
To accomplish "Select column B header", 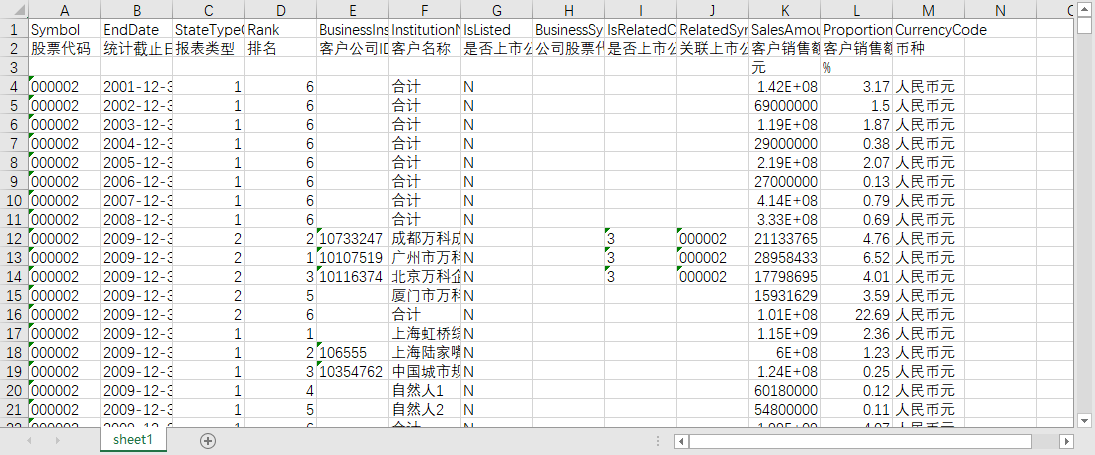I will pyautogui.click(x=137, y=10).
